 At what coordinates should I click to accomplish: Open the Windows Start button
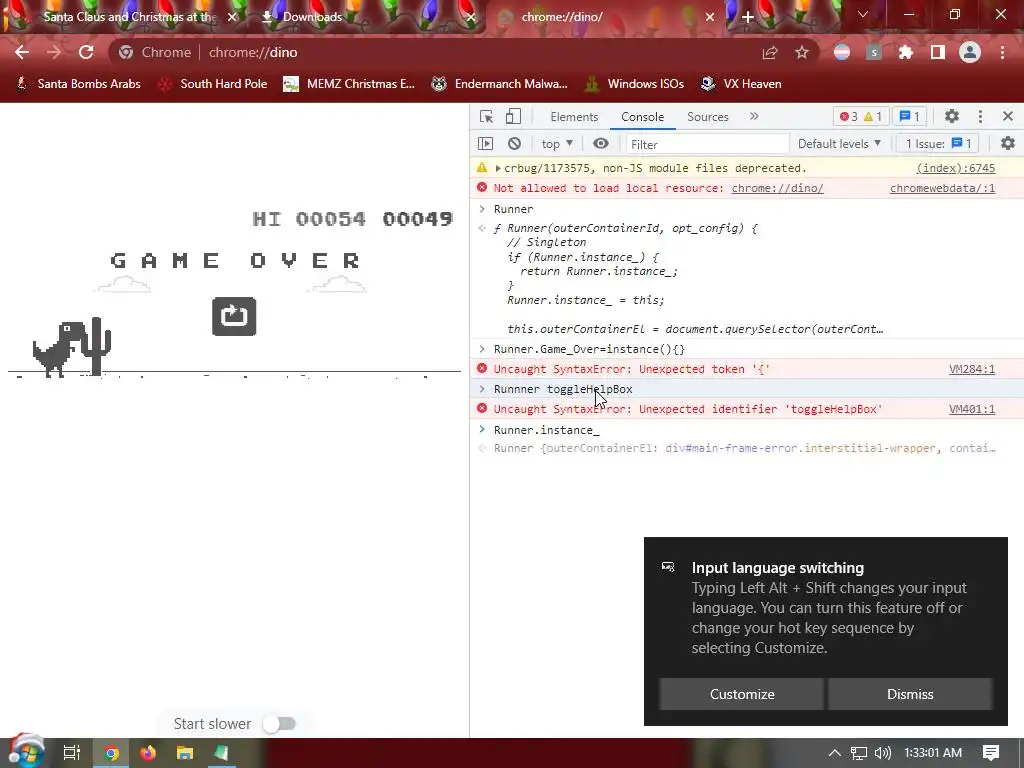[26, 752]
